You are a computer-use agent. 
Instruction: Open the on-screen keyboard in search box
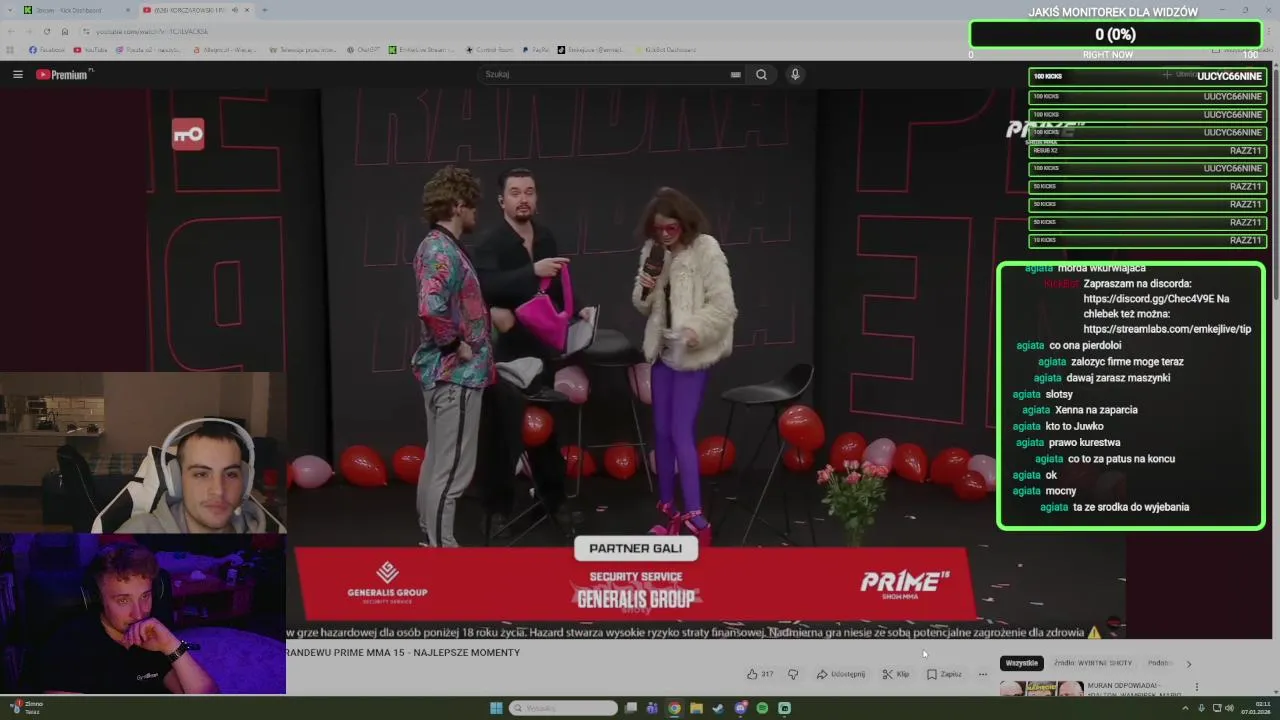pyautogui.click(x=735, y=74)
